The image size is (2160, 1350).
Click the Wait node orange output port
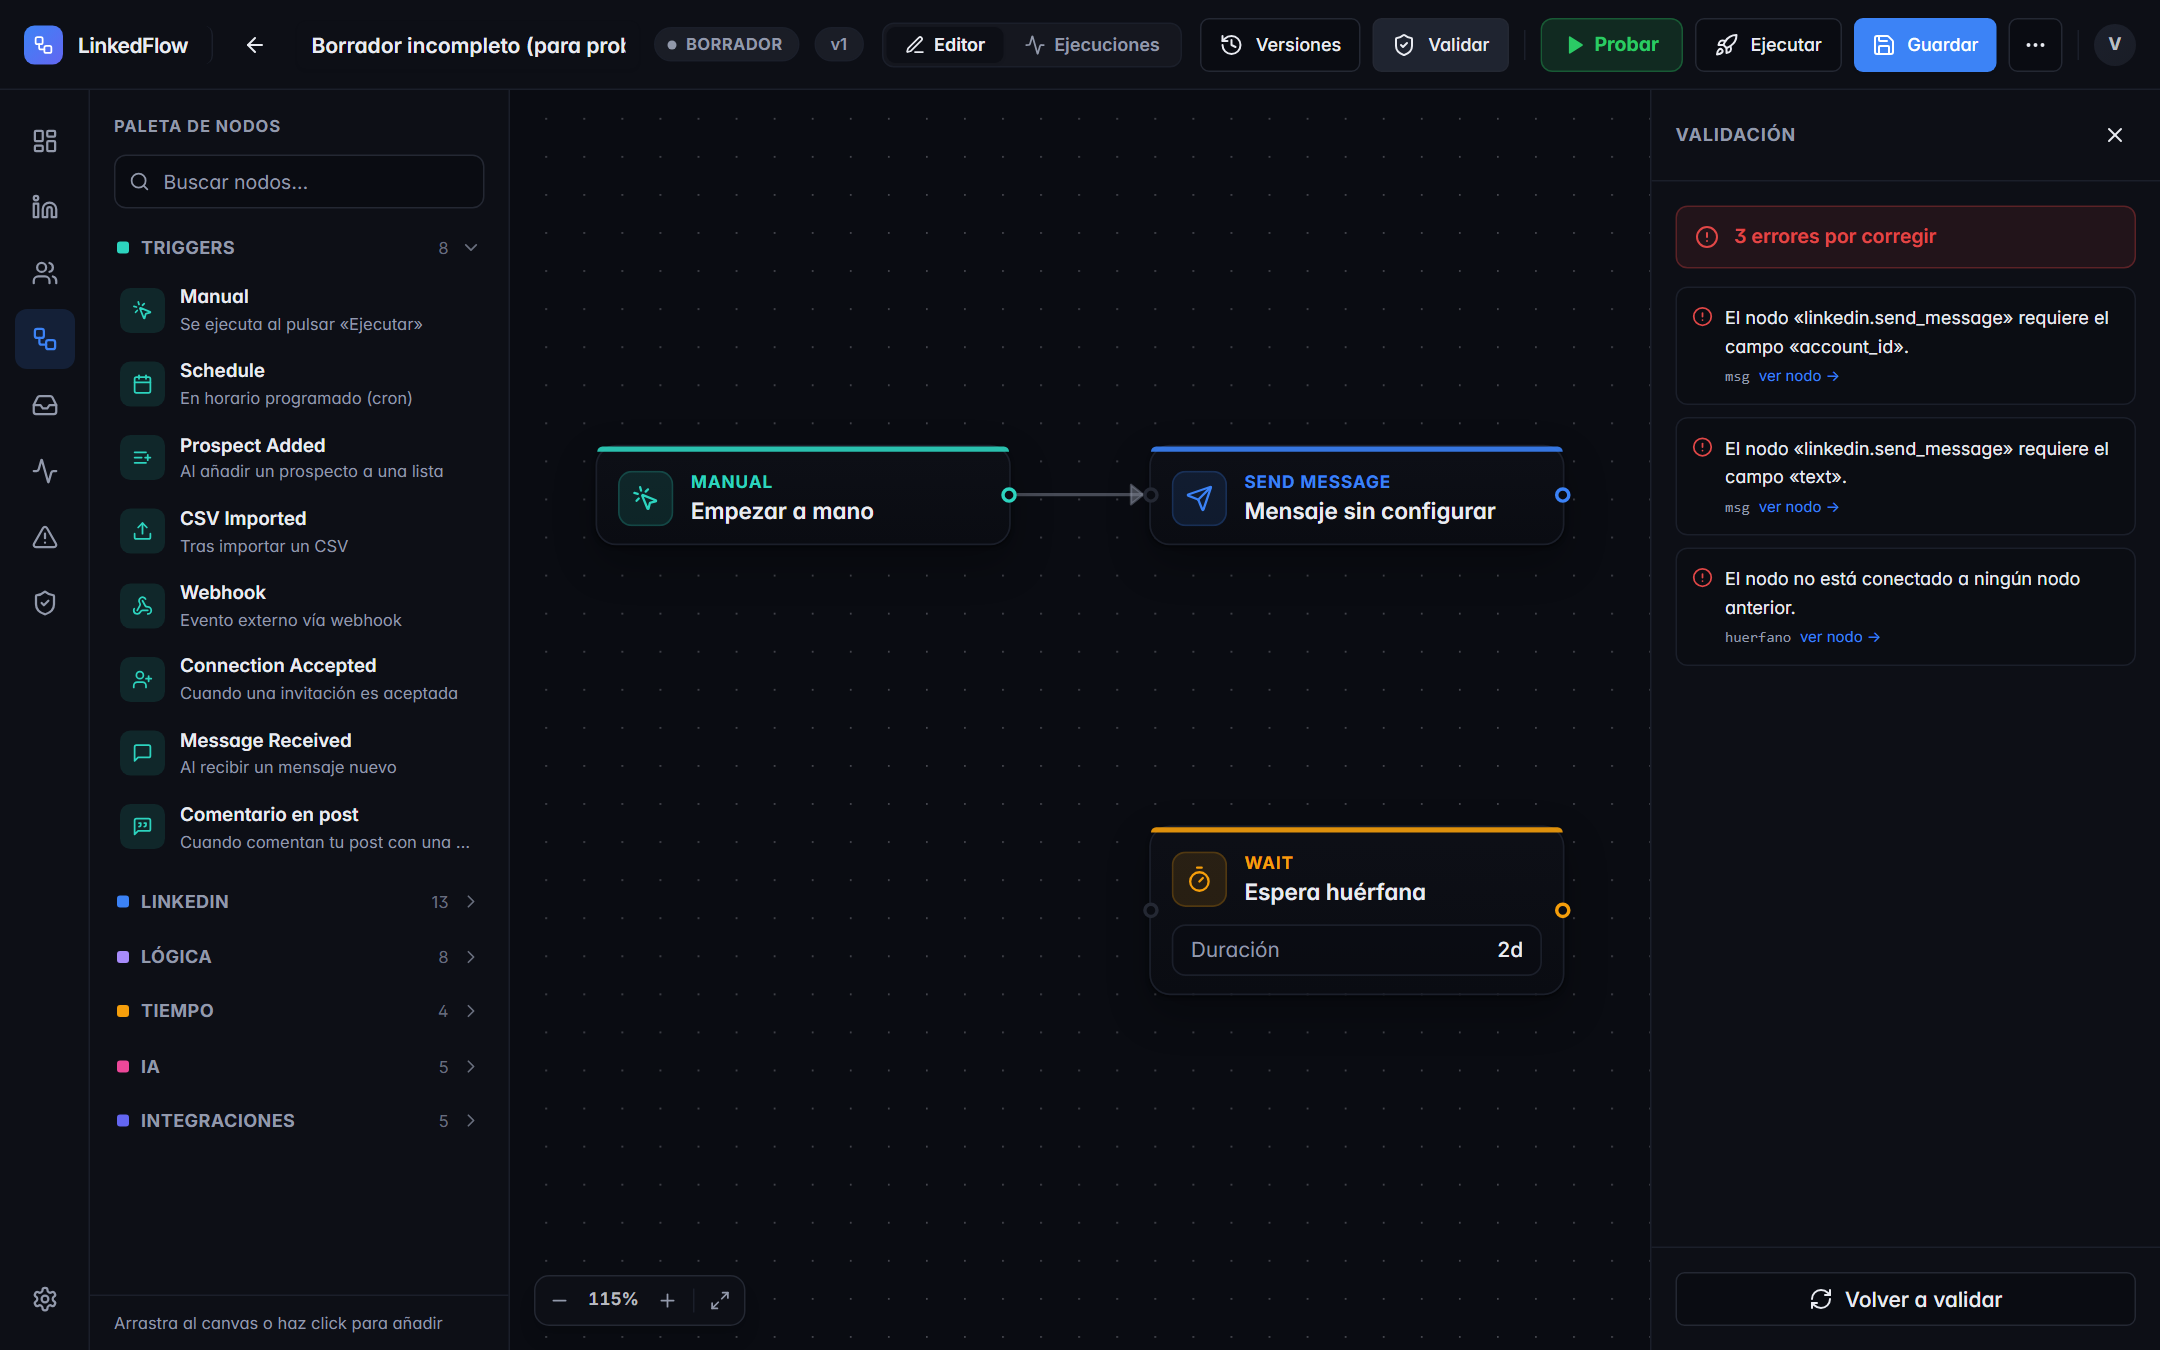point(1563,910)
